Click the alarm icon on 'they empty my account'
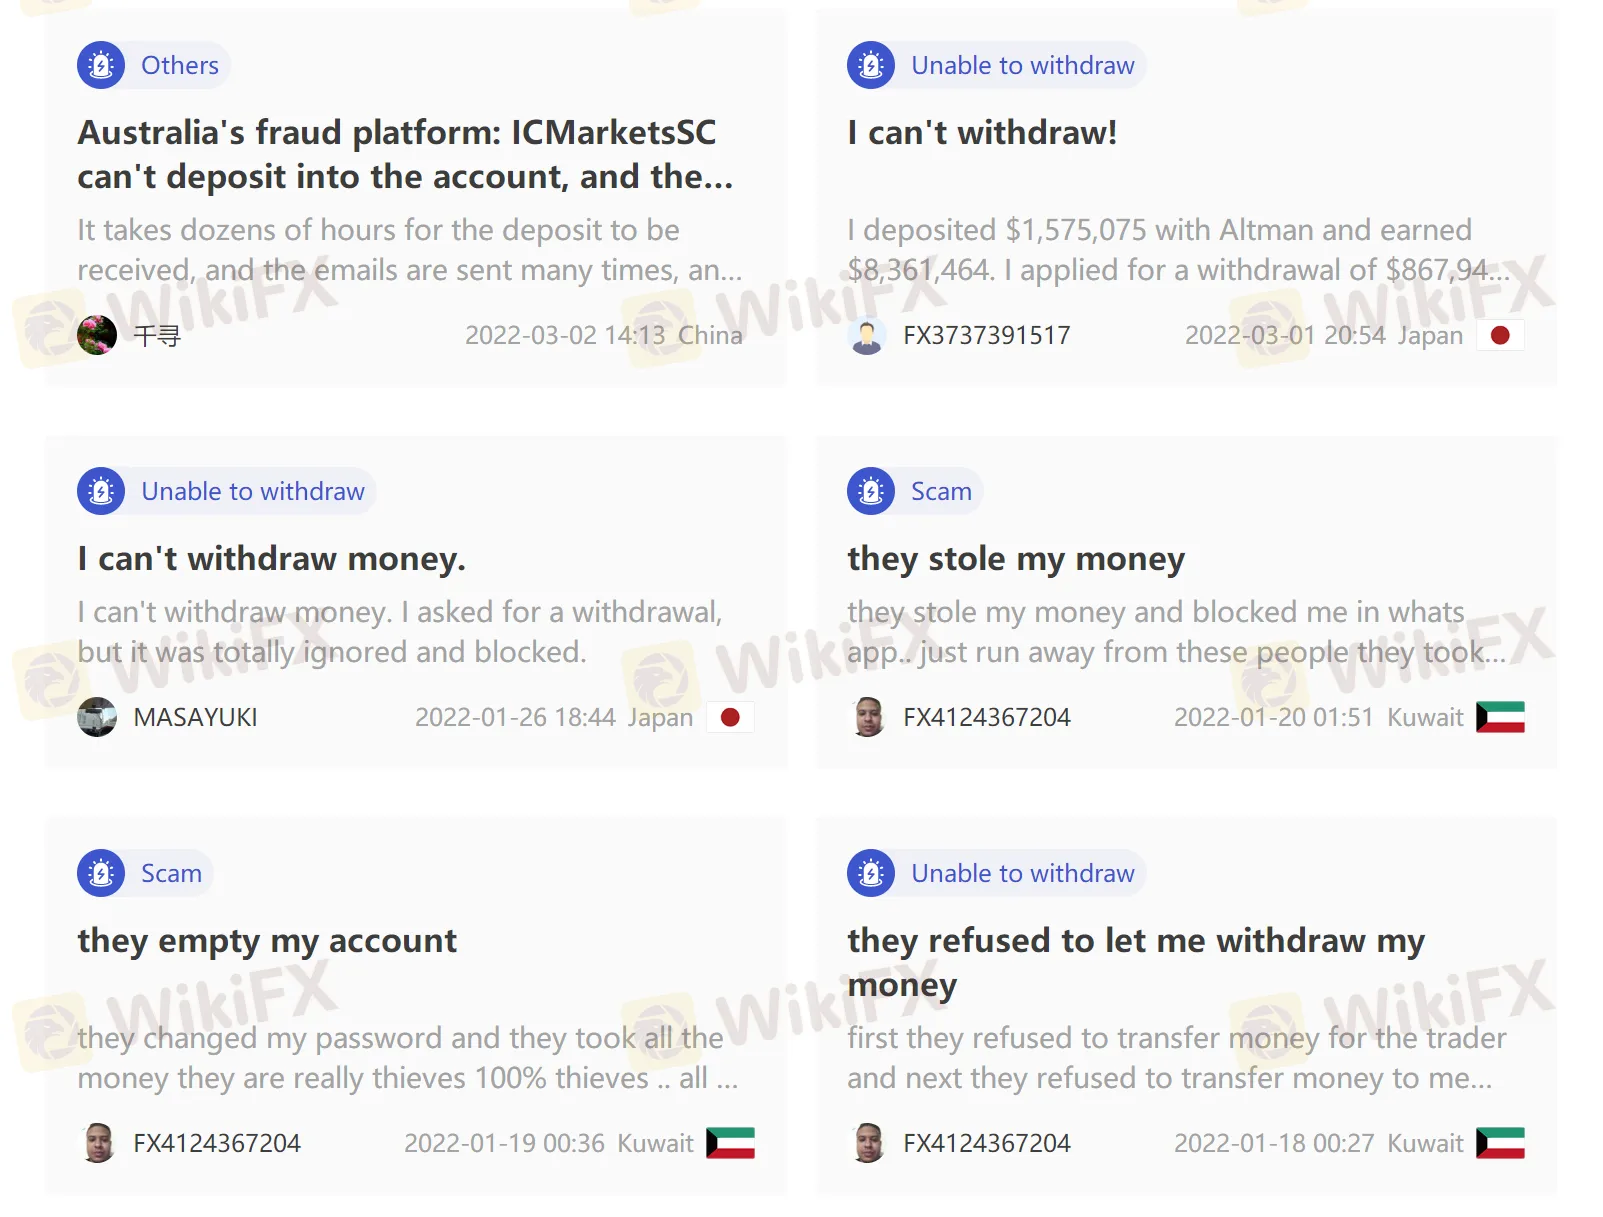The height and width of the screenshot is (1217, 1603). [x=101, y=873]
